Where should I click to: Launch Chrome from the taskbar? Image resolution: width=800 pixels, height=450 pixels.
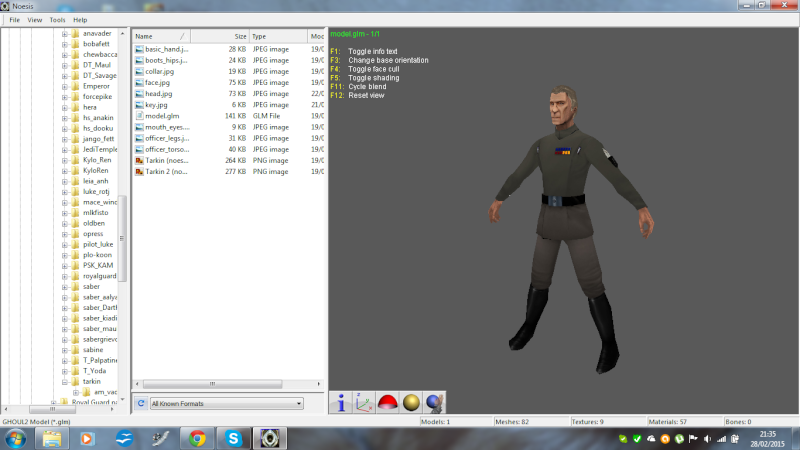click(x=197, y=438)
